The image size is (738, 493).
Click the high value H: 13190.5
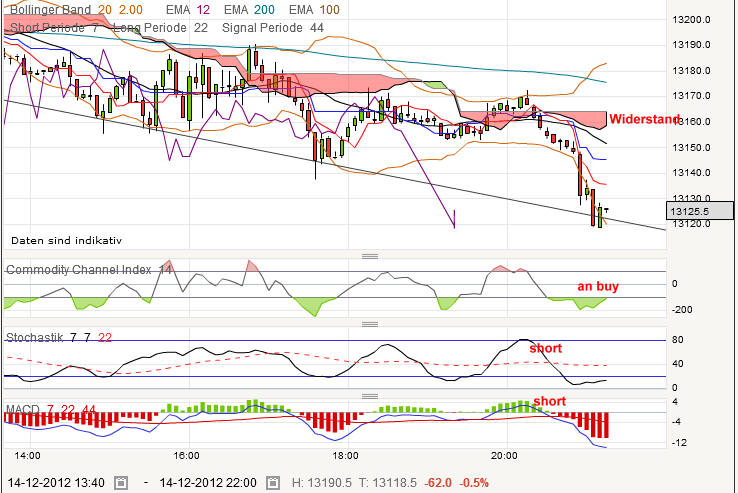pos(321,483)
